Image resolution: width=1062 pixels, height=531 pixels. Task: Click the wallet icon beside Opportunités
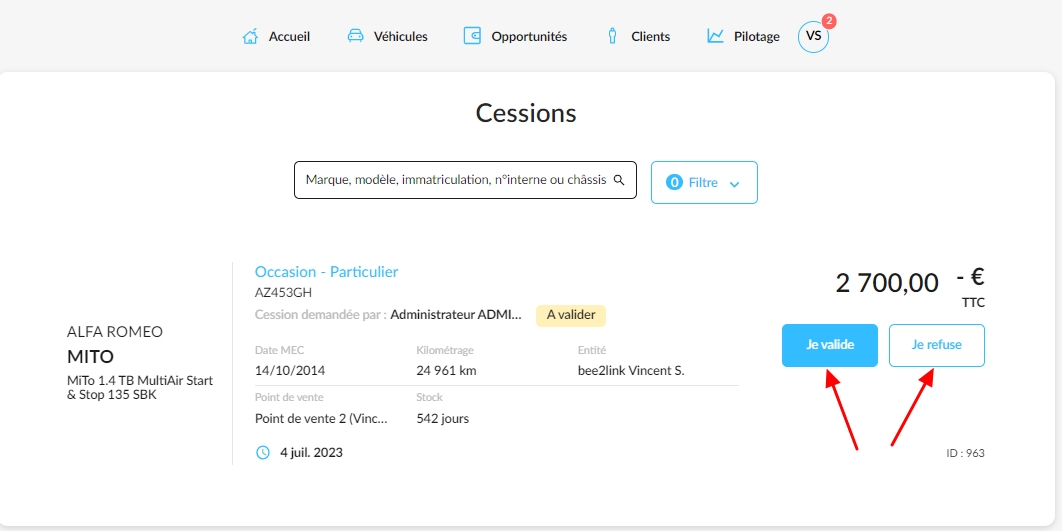pos(472,36)
